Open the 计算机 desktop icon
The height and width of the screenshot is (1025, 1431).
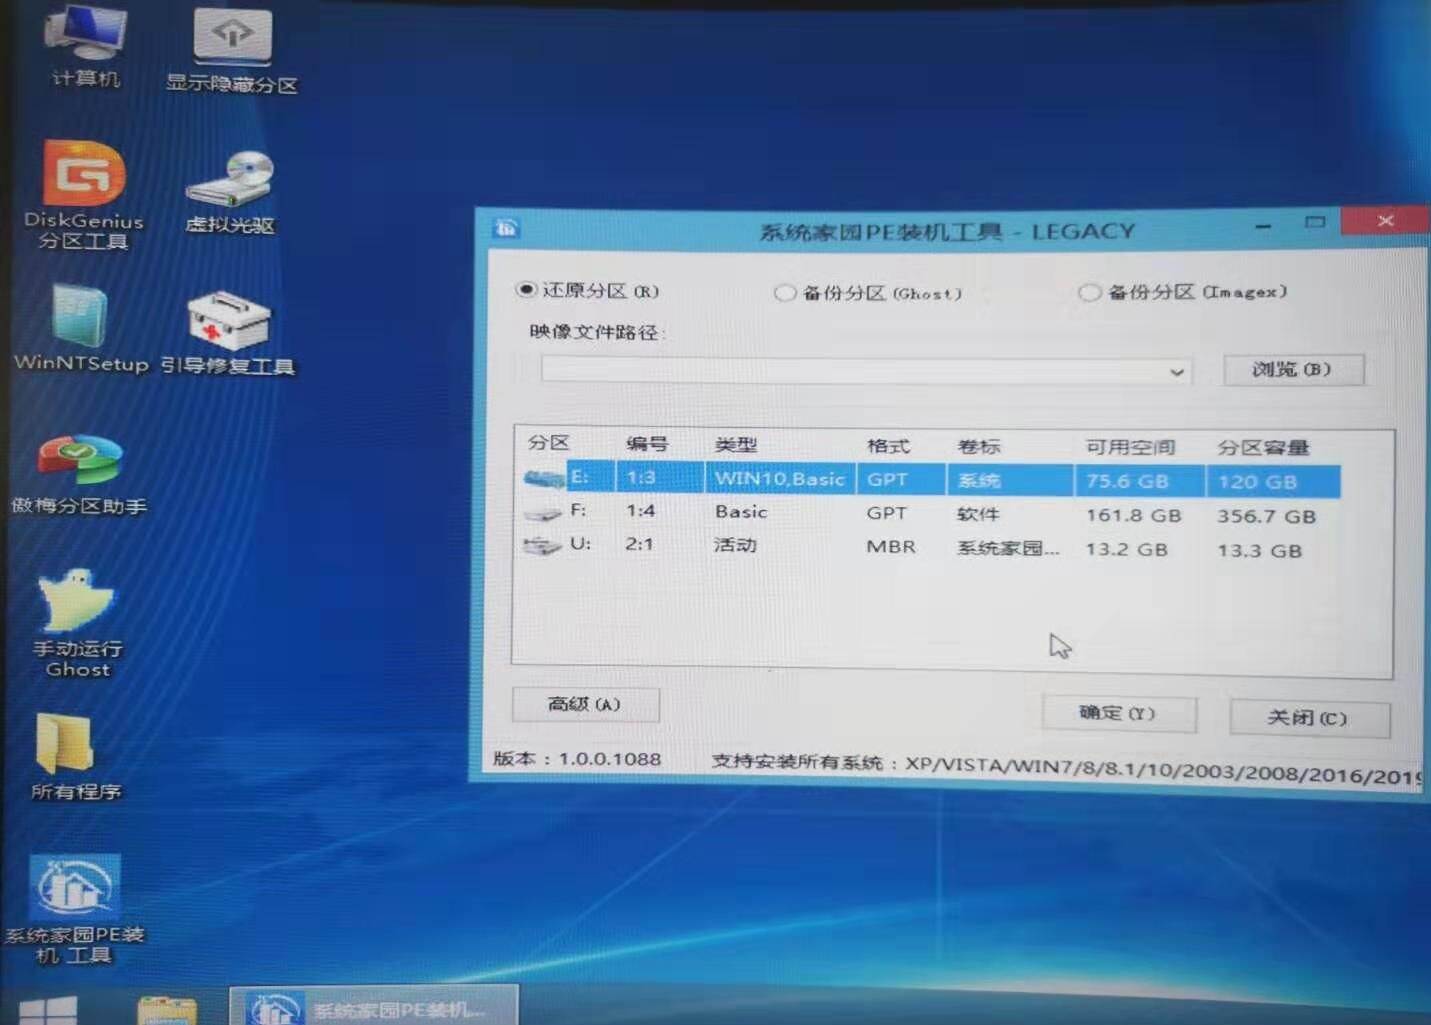pyautogui.click(x=86, y=40)
